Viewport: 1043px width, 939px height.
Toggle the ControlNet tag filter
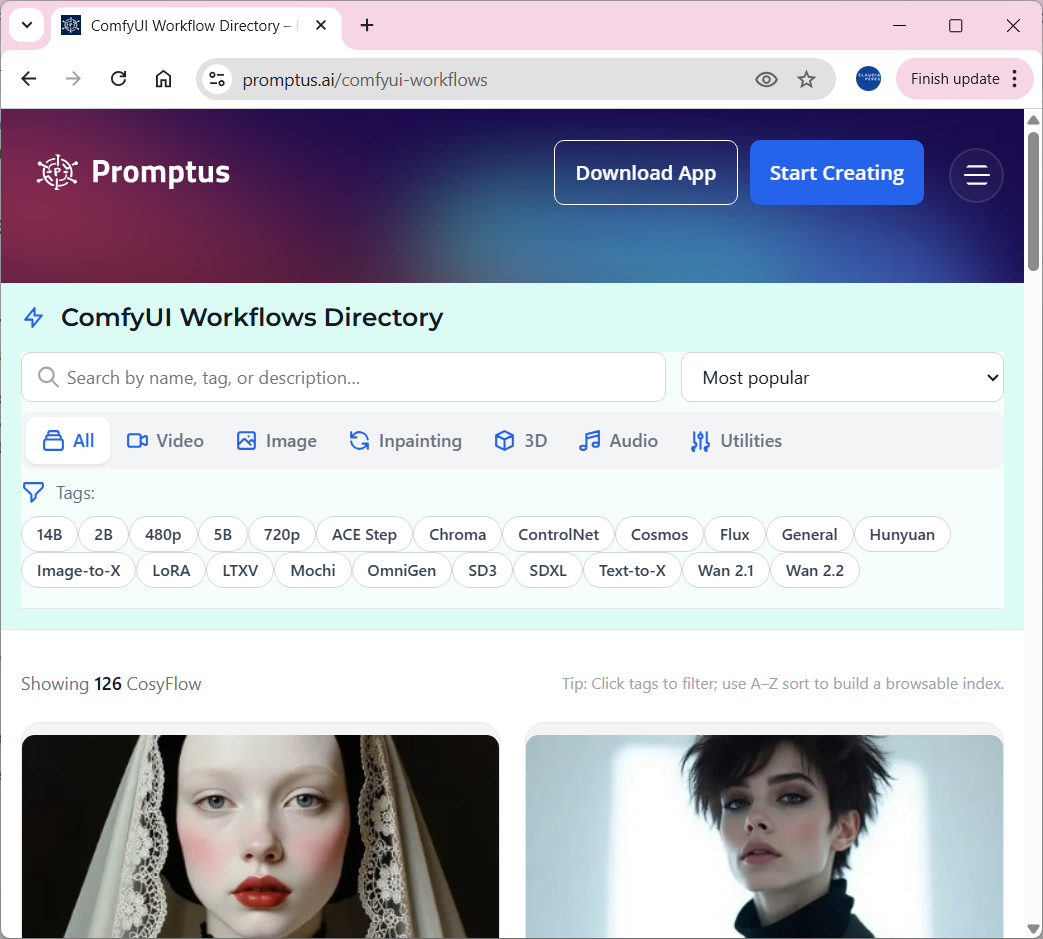558,534
